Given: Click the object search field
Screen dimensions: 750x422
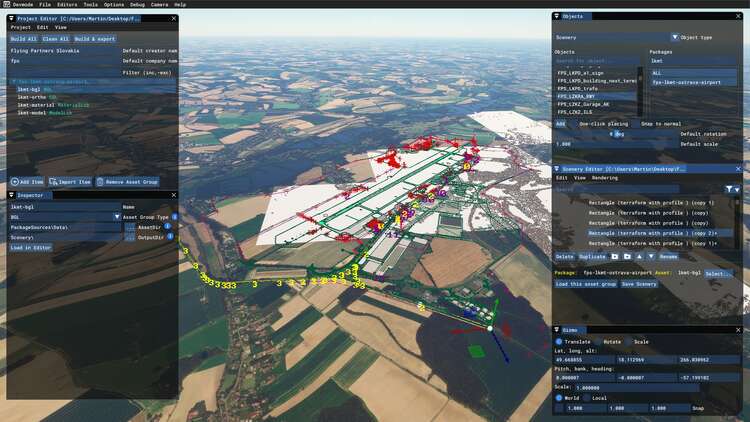Looking at the screenshot, I should point(596,61).
